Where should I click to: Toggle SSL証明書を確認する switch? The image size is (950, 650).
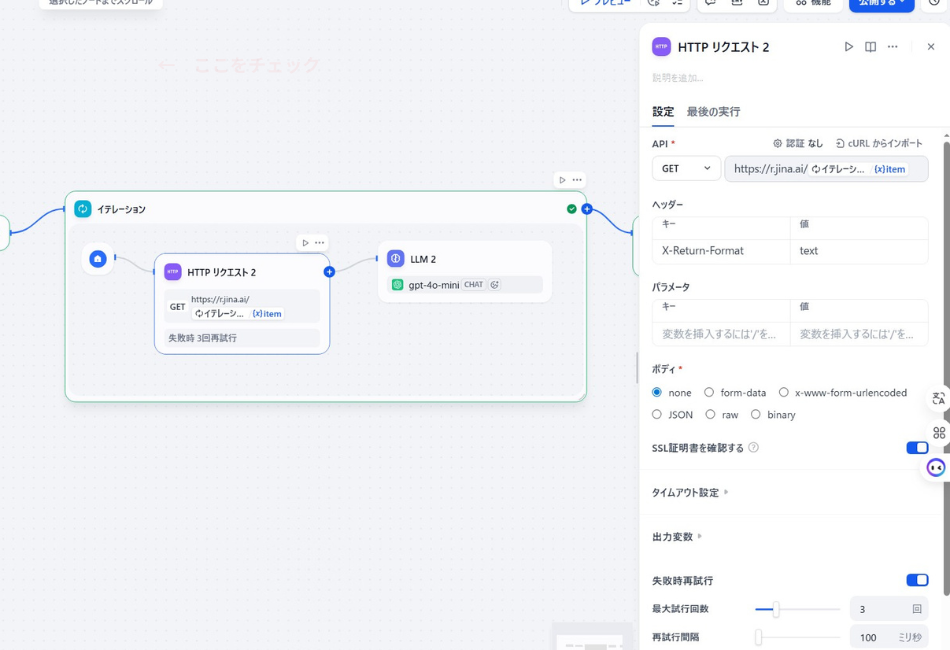tap(917, 448)
